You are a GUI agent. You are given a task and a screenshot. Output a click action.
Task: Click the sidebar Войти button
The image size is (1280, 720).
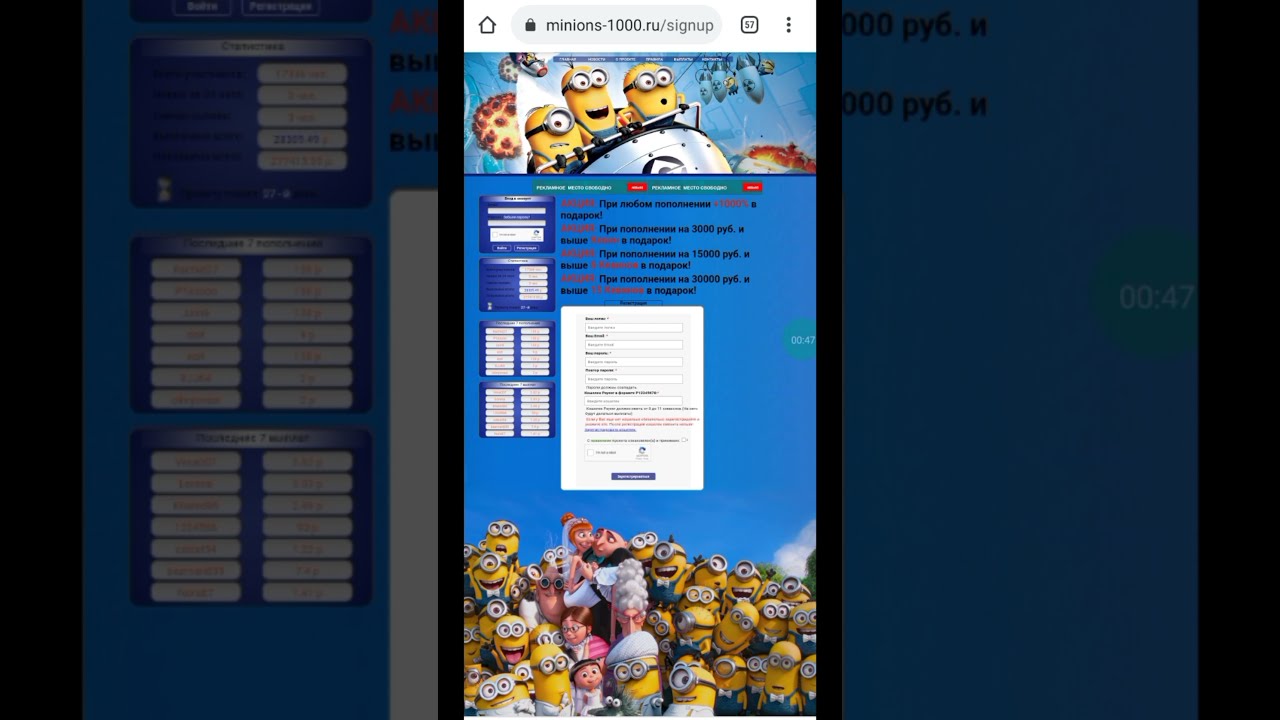click(502, 248)
